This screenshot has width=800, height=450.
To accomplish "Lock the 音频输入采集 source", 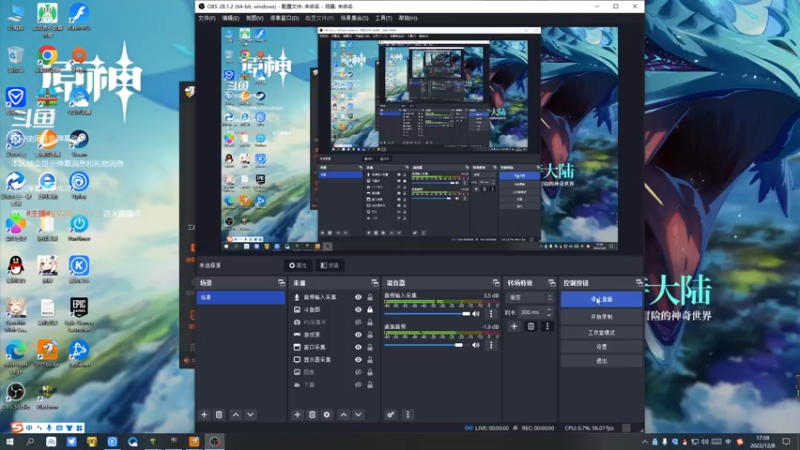I will click(x=370, y=297).
